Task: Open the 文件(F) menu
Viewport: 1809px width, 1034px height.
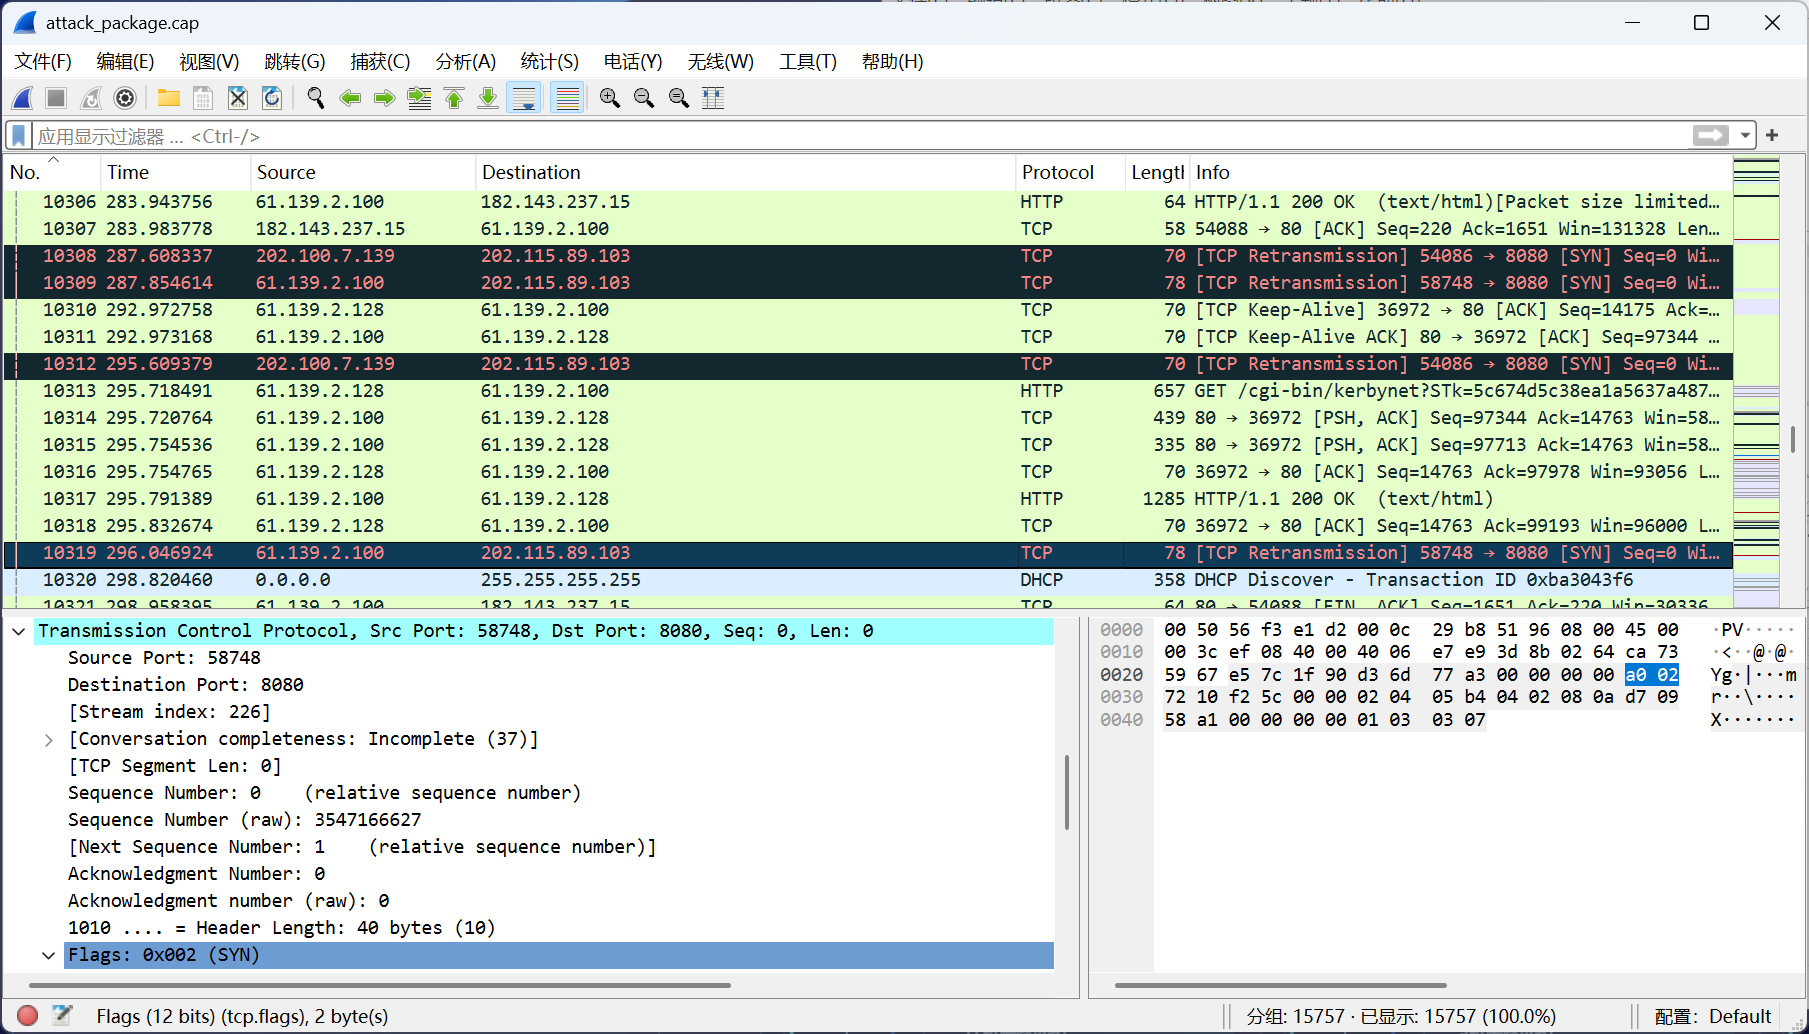Action: [x=43, y=62]
